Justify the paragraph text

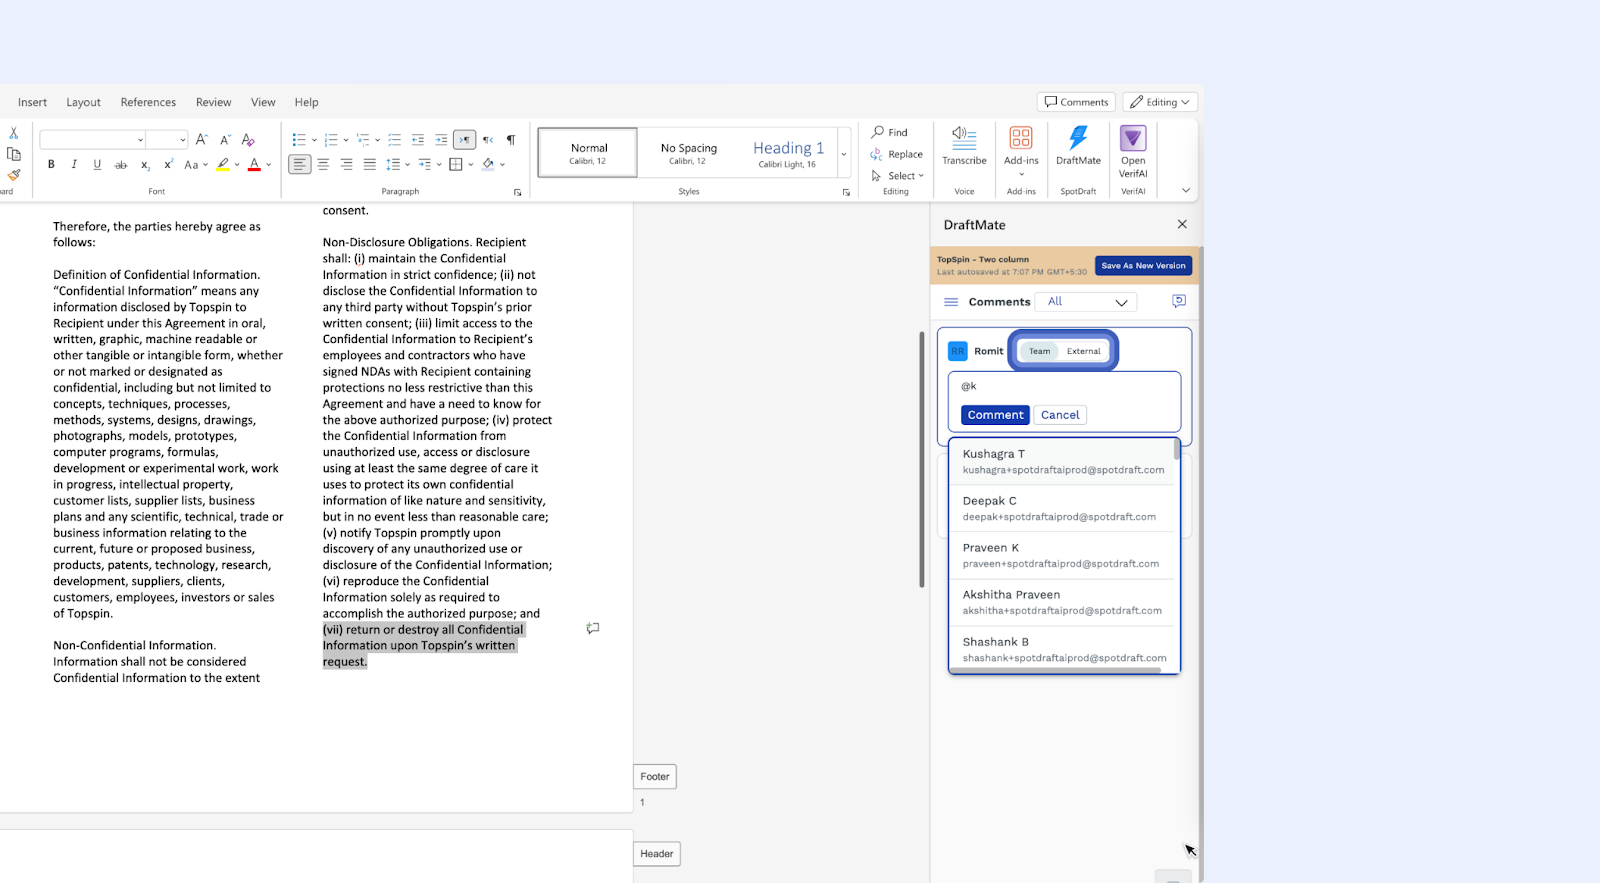coord(370,165)
